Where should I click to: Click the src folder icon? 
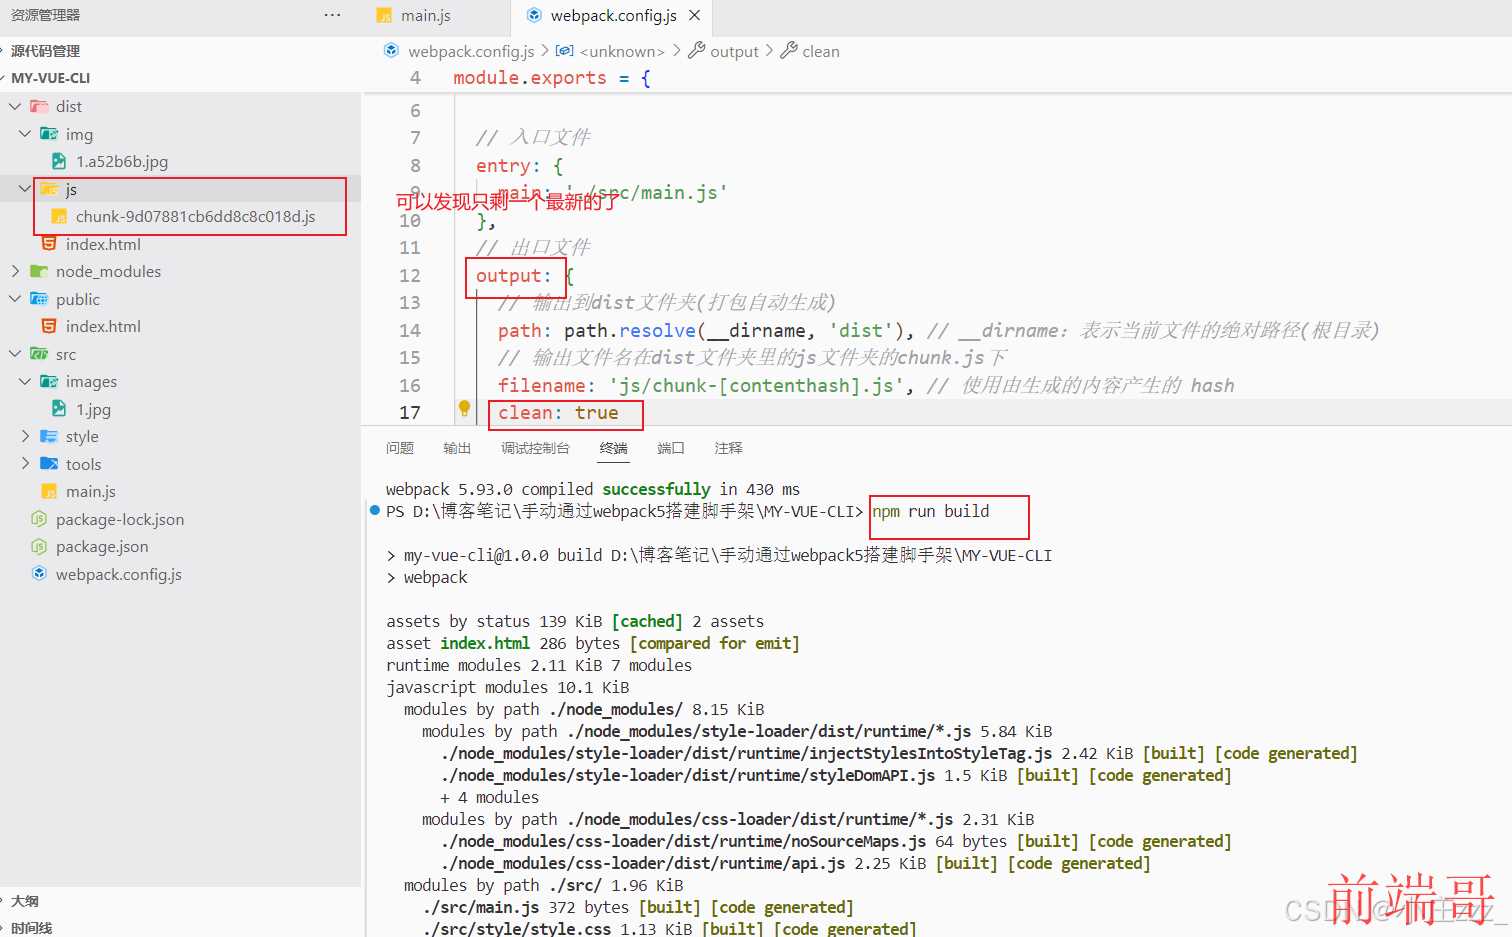[x=39, y=354]
